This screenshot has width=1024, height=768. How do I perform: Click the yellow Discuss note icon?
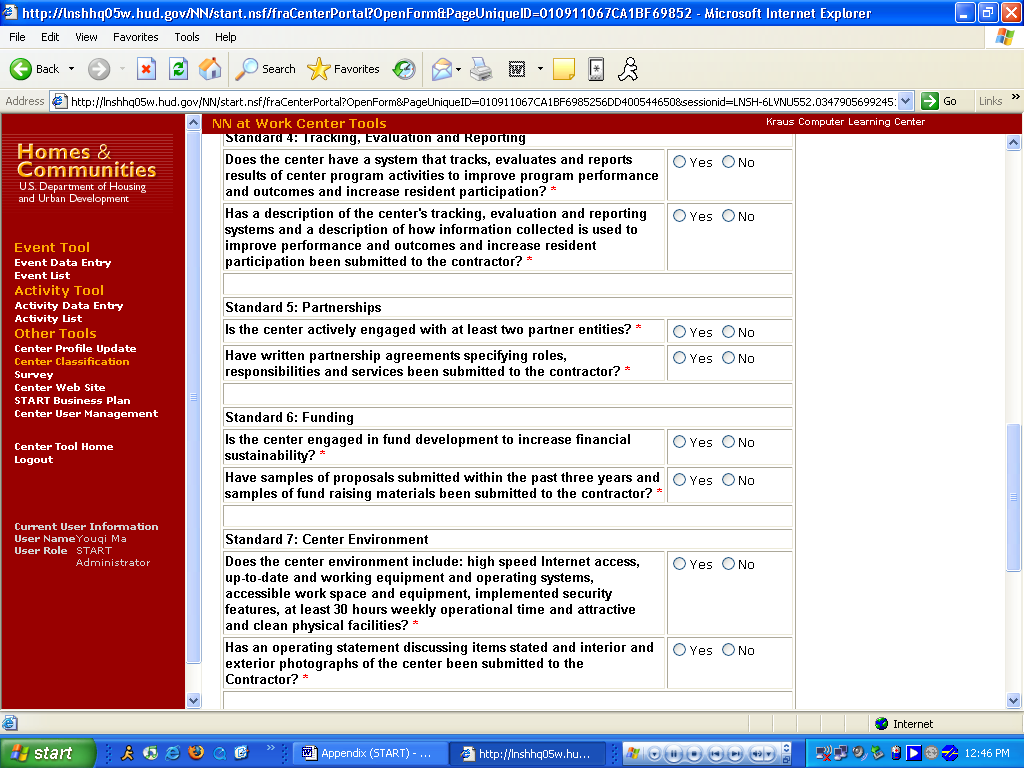[x=564, y=69]
